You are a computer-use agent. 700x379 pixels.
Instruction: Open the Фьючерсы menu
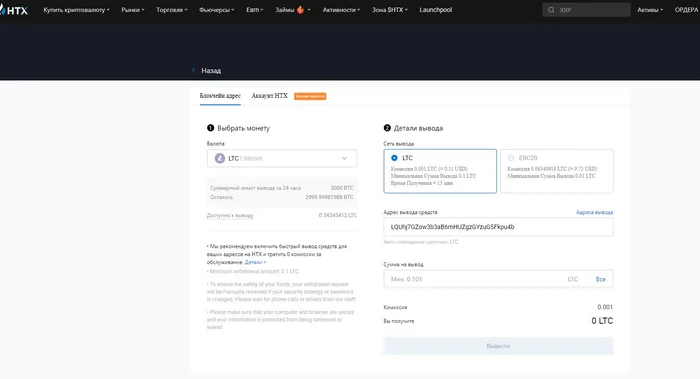click(217, 10)
